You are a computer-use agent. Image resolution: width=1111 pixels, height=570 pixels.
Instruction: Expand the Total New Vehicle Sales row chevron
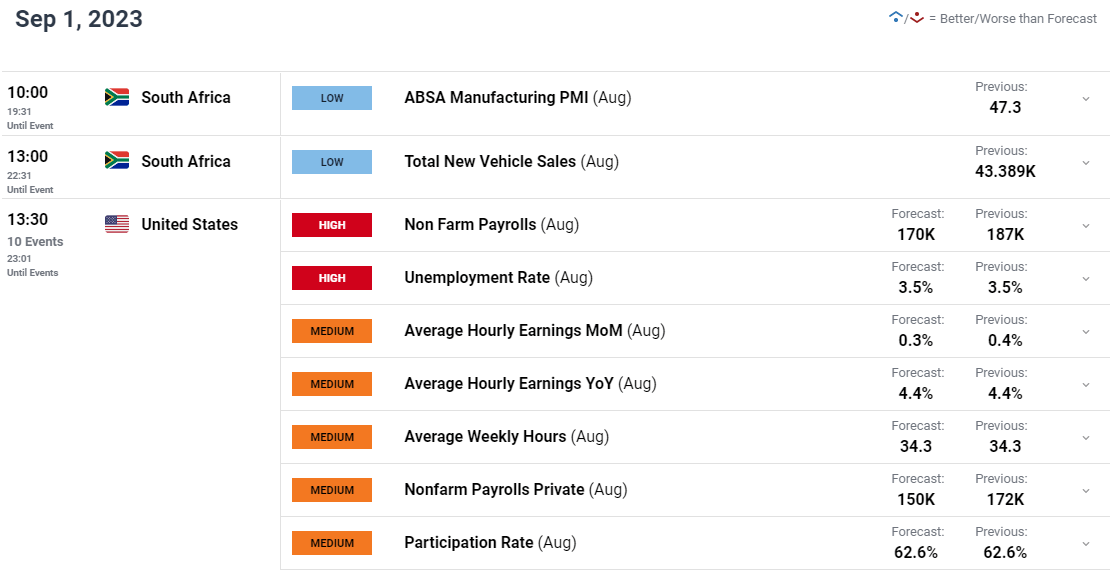1085,162
